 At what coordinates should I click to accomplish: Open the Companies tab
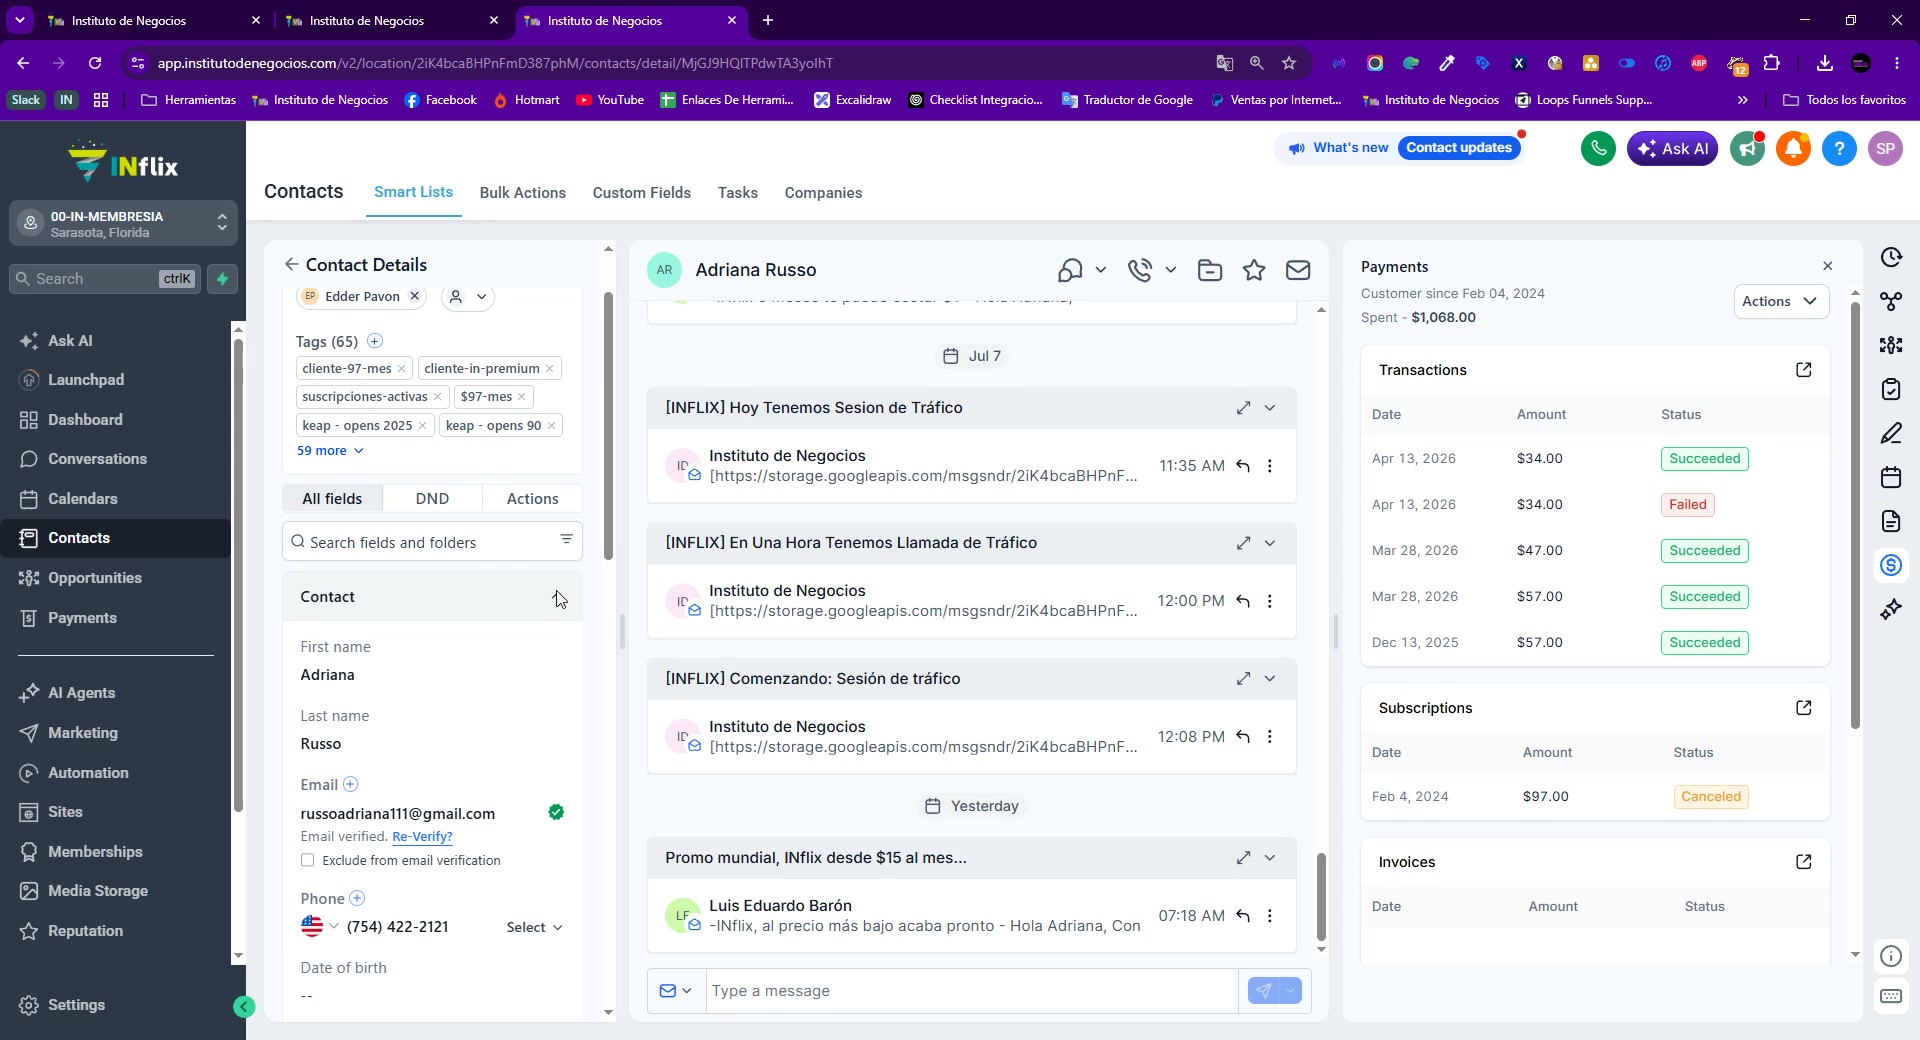click(823, 193)
